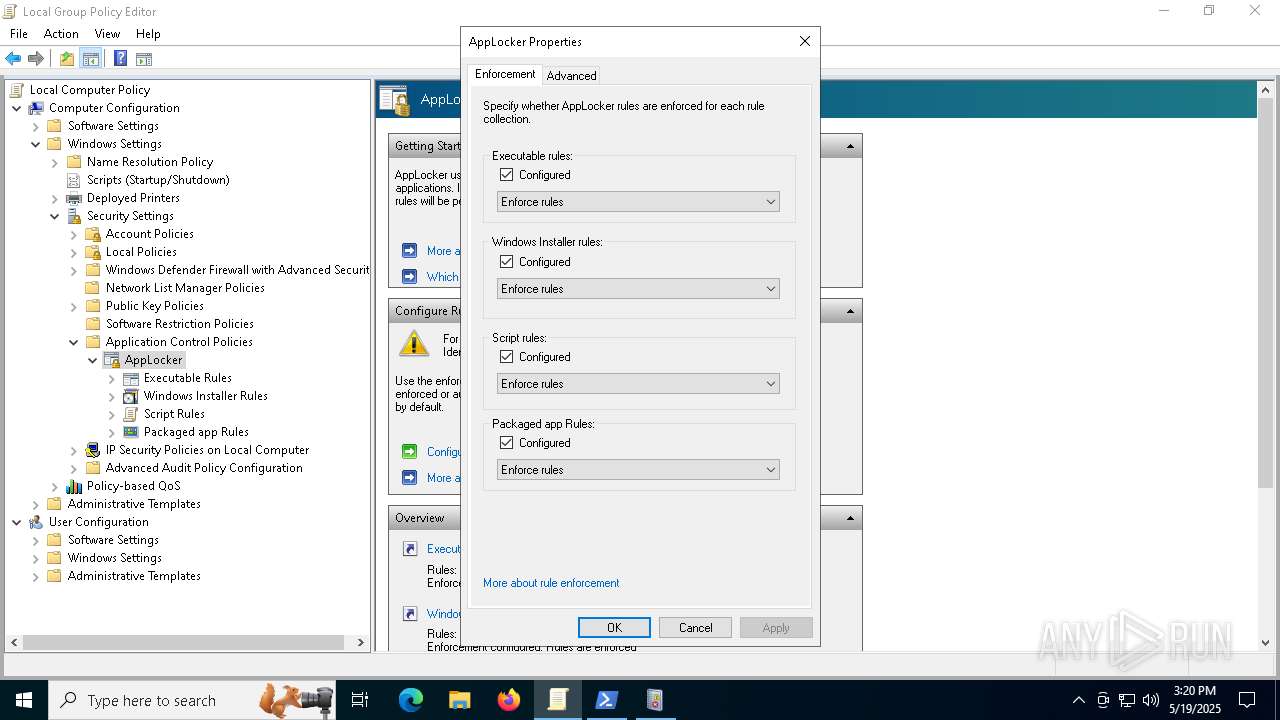
Task: Click the Computer Configuration icon
Action: [x=36, y=108]
